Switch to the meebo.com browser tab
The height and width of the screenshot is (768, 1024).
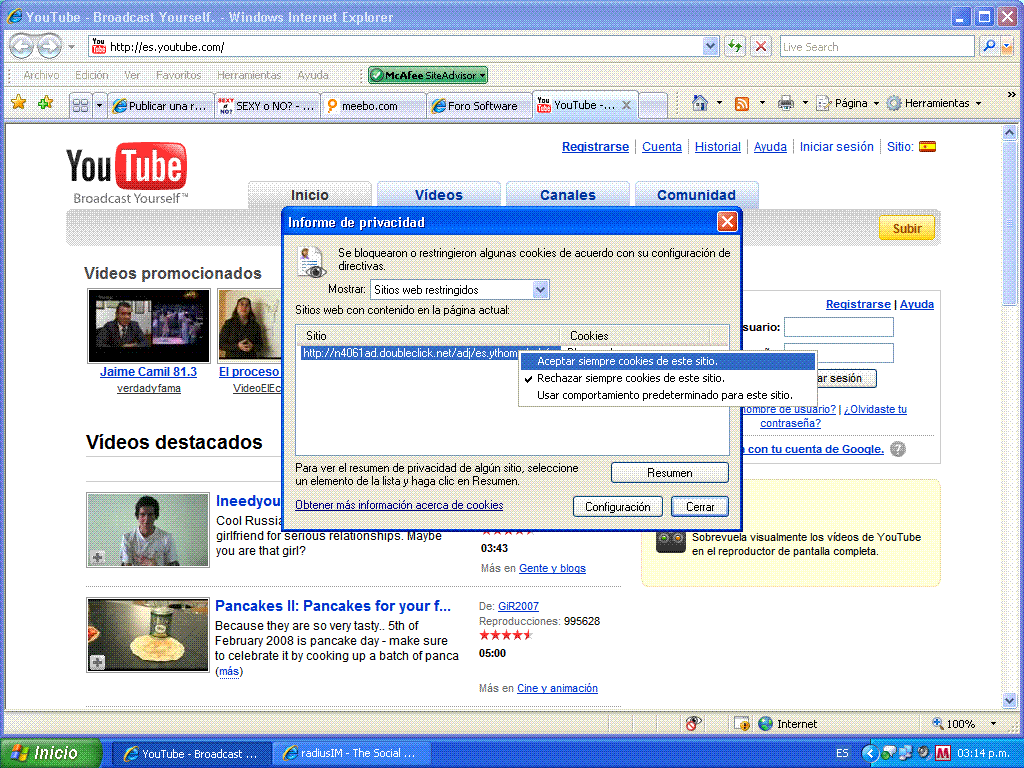pyautogui.click(x=372, y=106)
